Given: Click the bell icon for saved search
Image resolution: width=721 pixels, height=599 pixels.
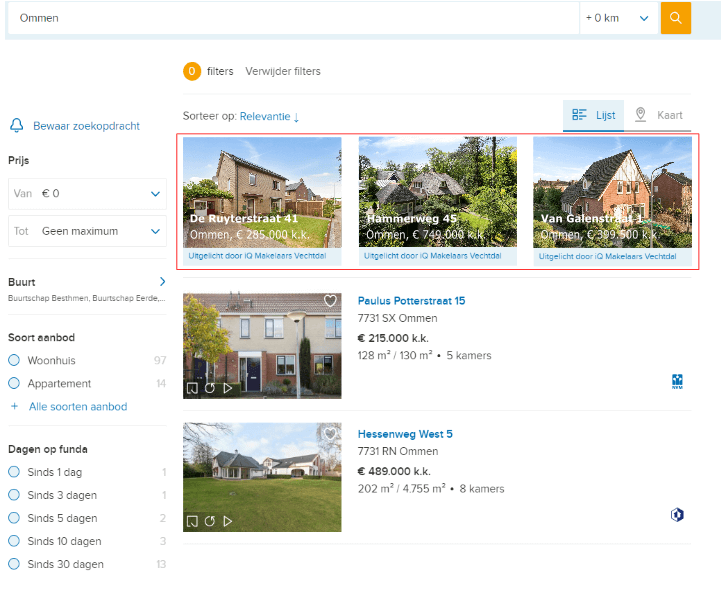Looking at the screenshot, I should point(17,126).
